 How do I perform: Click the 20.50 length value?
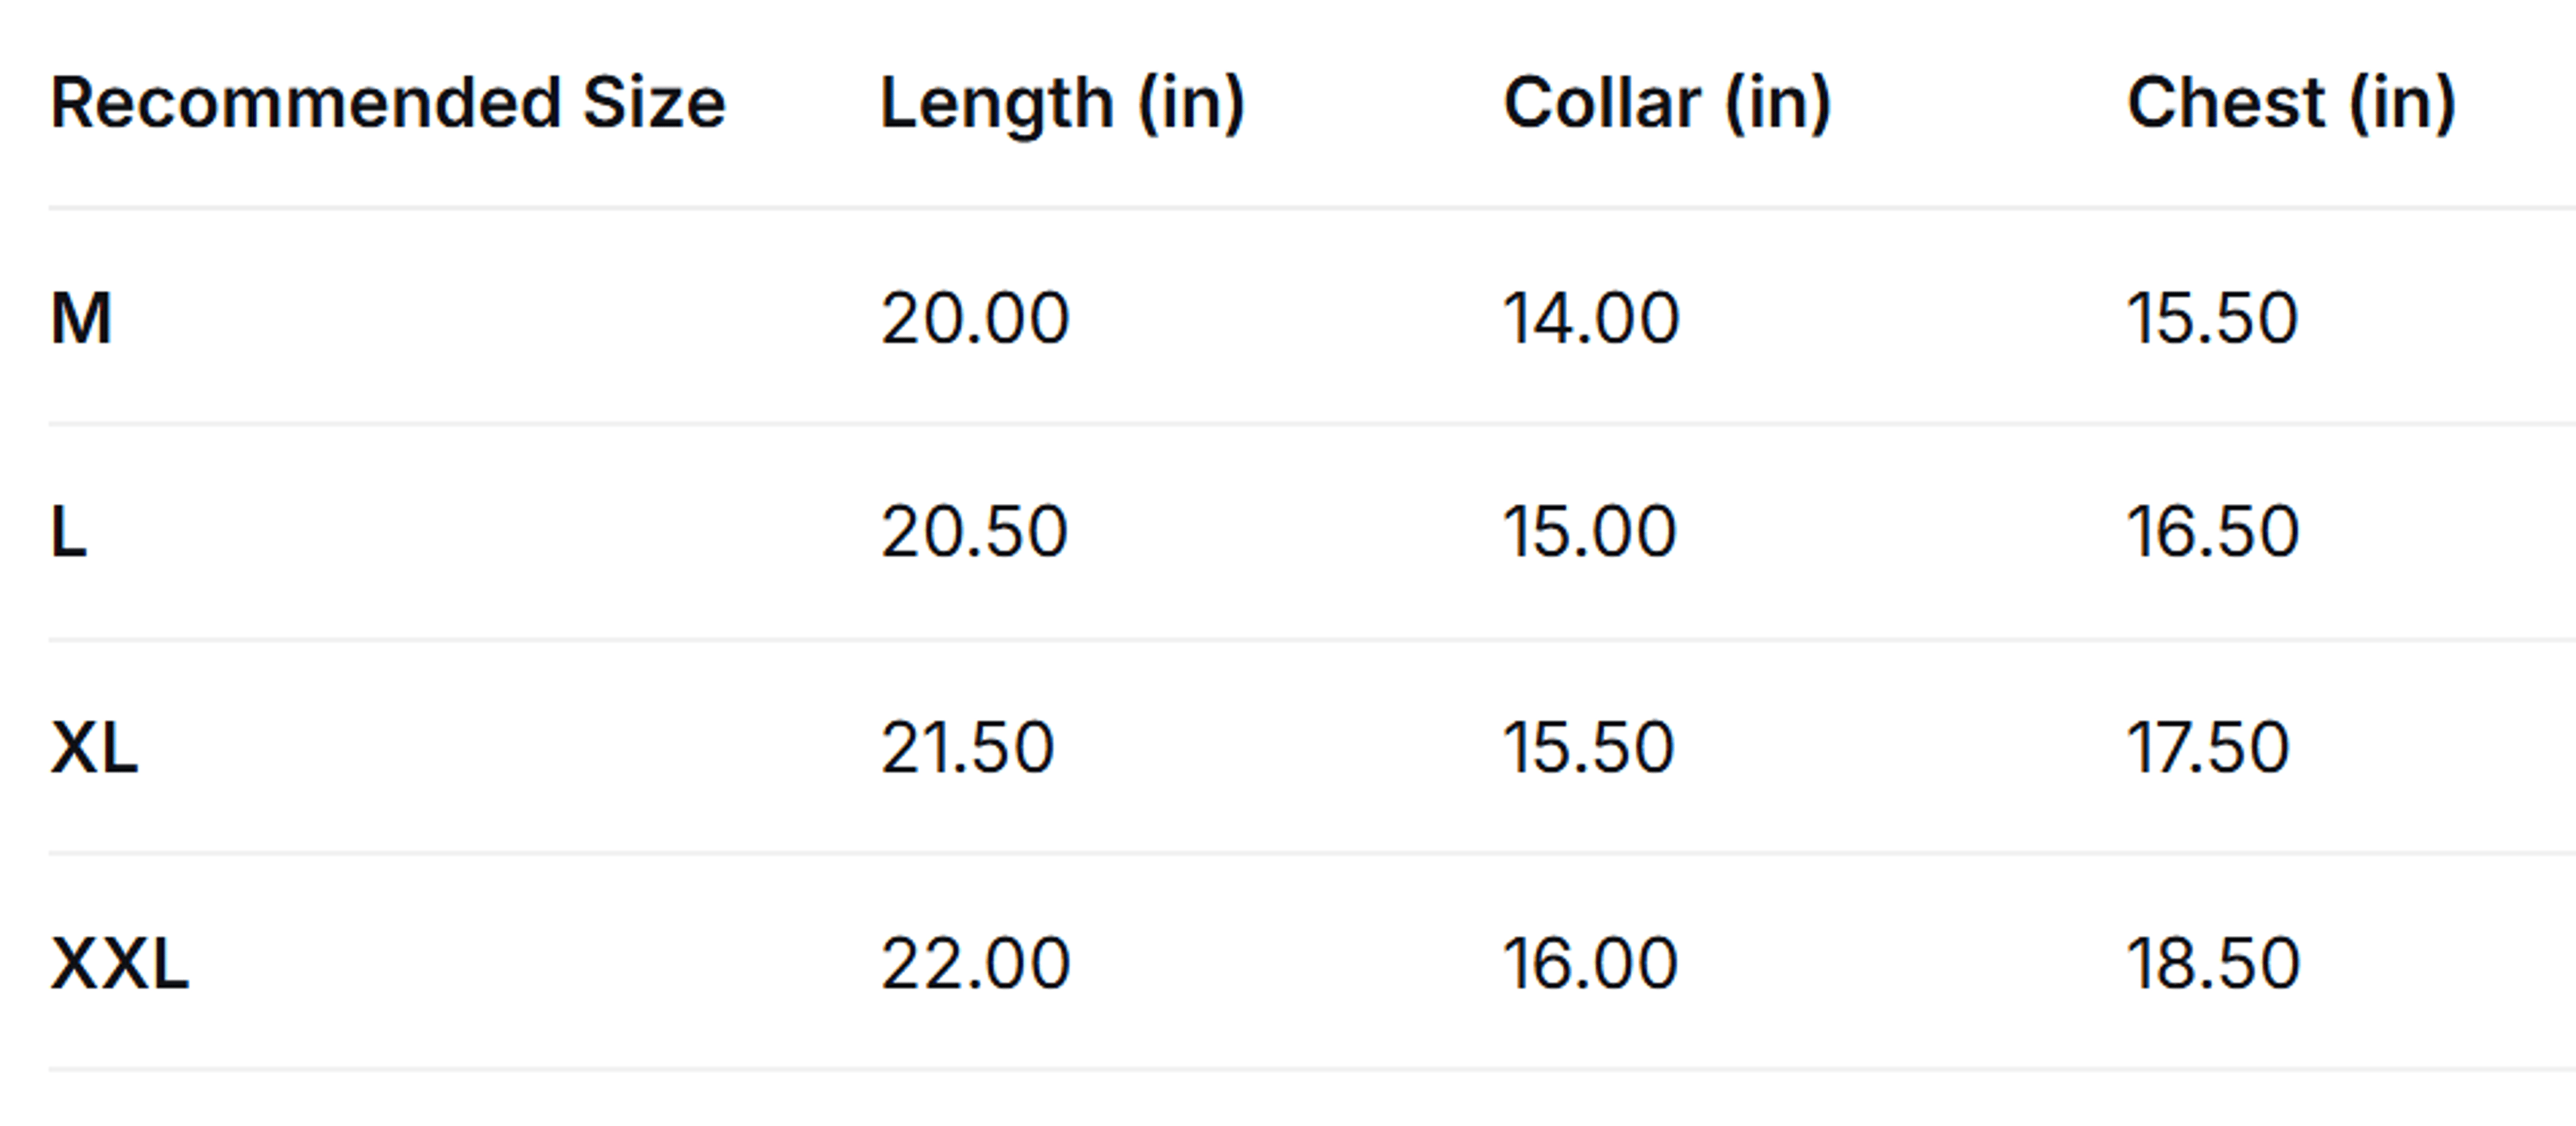coord(974,532)
